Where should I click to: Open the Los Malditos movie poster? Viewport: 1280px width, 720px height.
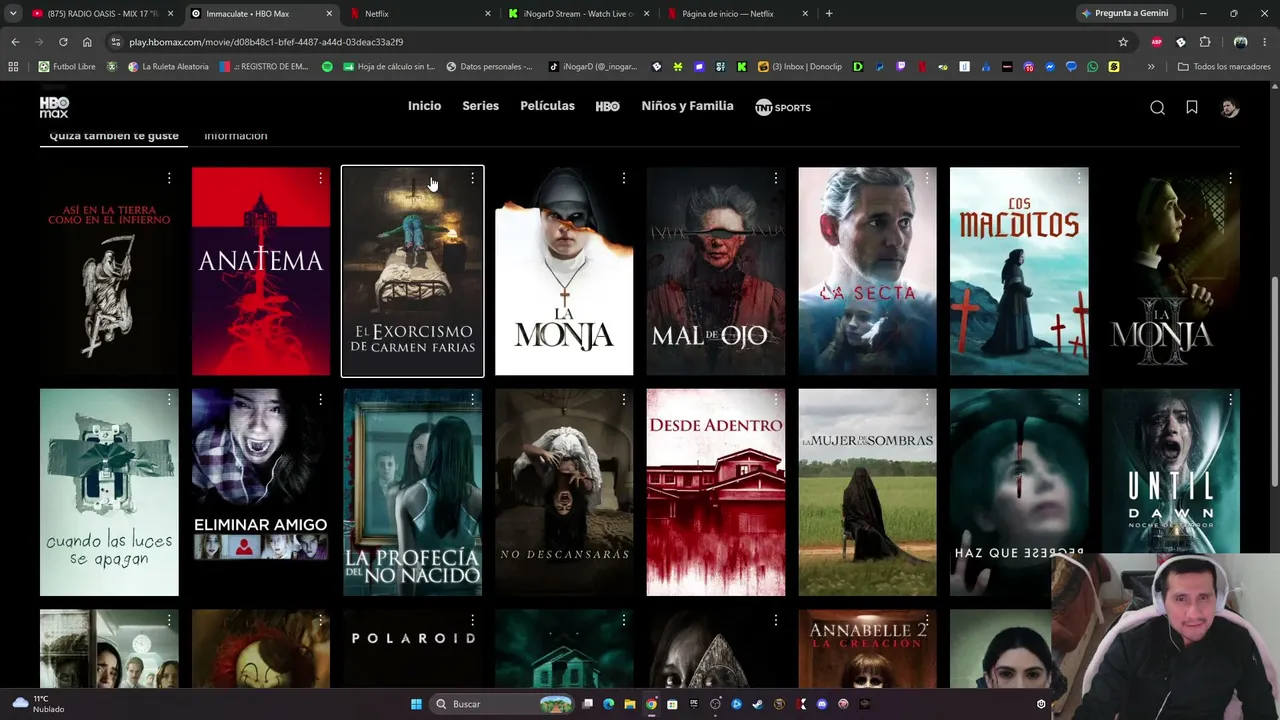coord(1019,271)
